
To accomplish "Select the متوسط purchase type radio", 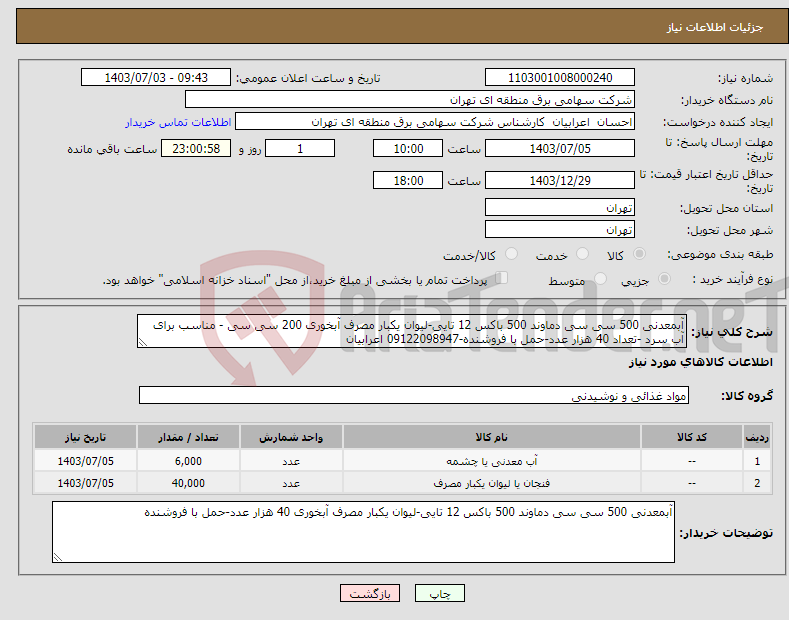I will (x=600, y=278).
